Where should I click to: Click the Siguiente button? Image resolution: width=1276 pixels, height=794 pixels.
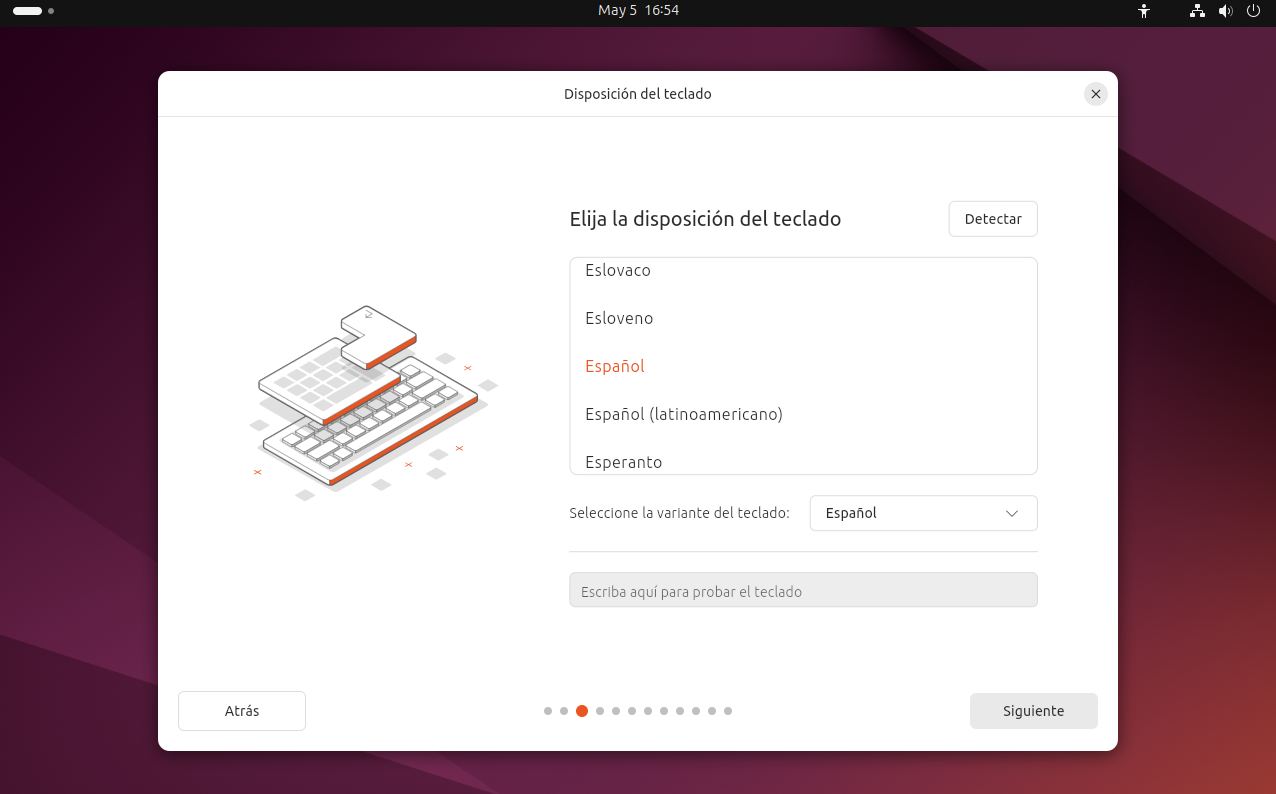coord(1033,711)
